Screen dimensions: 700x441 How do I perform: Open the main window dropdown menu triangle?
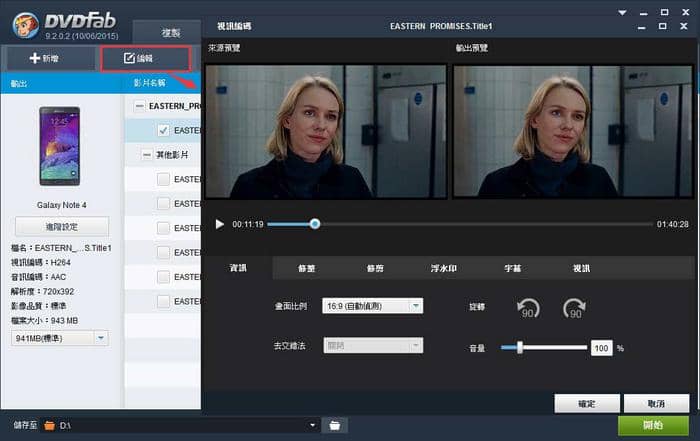(x=622, y=12)
